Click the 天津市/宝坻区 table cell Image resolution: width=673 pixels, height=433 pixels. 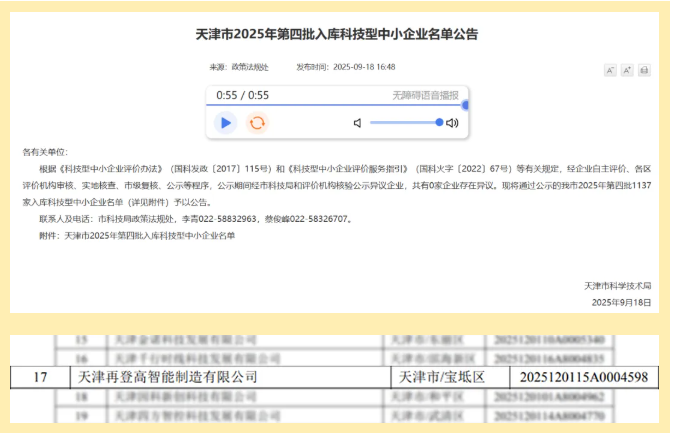[441, 377]
